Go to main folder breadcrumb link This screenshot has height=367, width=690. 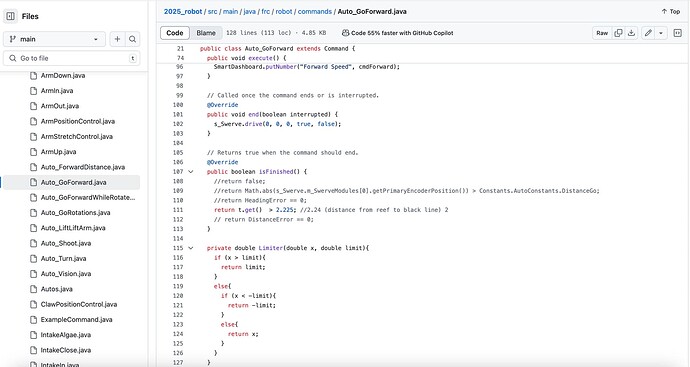[230, 11]
